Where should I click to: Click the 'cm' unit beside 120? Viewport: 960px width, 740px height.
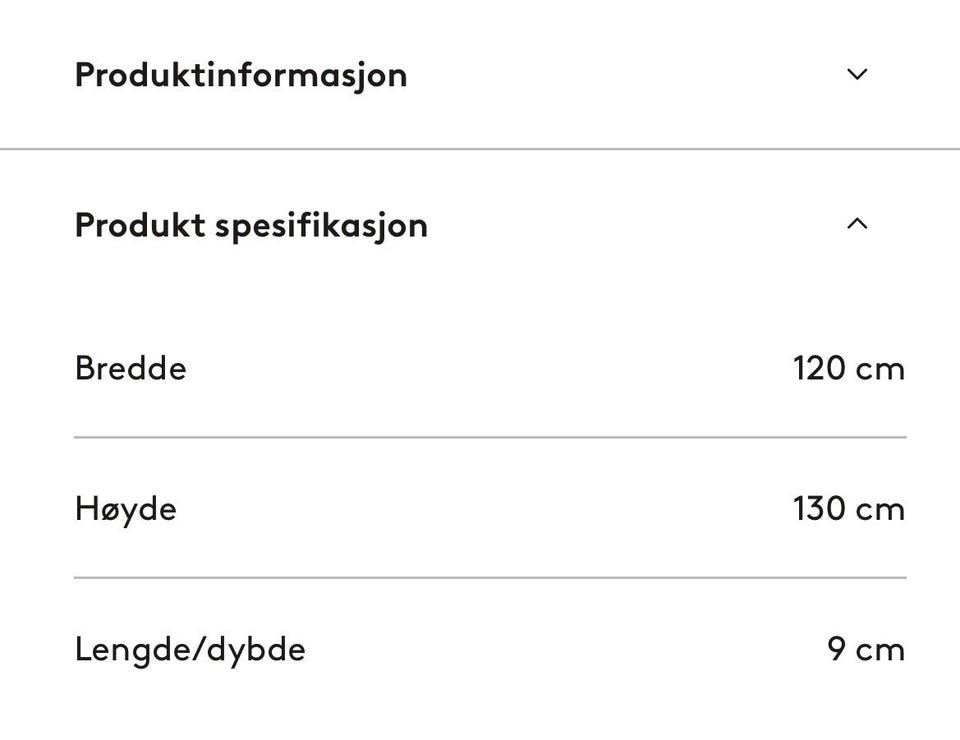pyautogui.click(x=880, y=369)
